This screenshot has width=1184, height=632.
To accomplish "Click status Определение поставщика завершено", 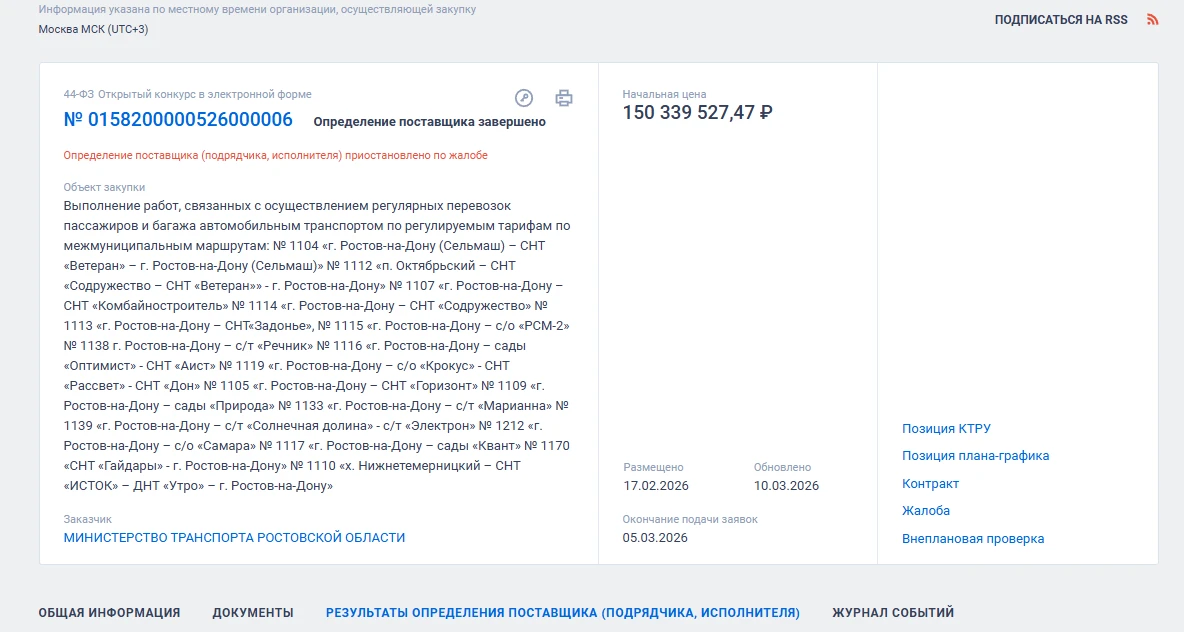I will (429, 122).
